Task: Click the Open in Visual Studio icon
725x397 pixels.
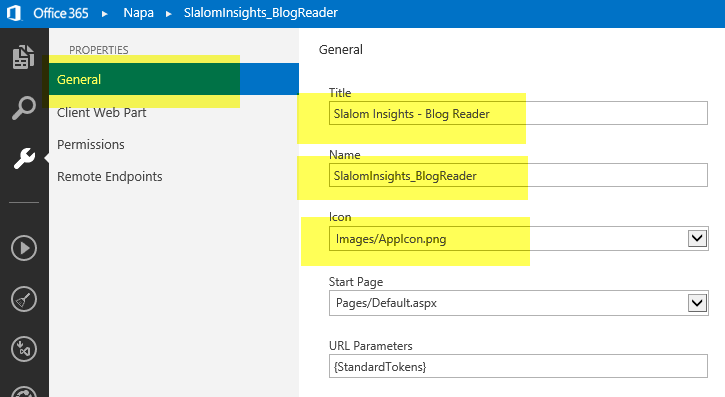Action: click(x=24, y=349)
